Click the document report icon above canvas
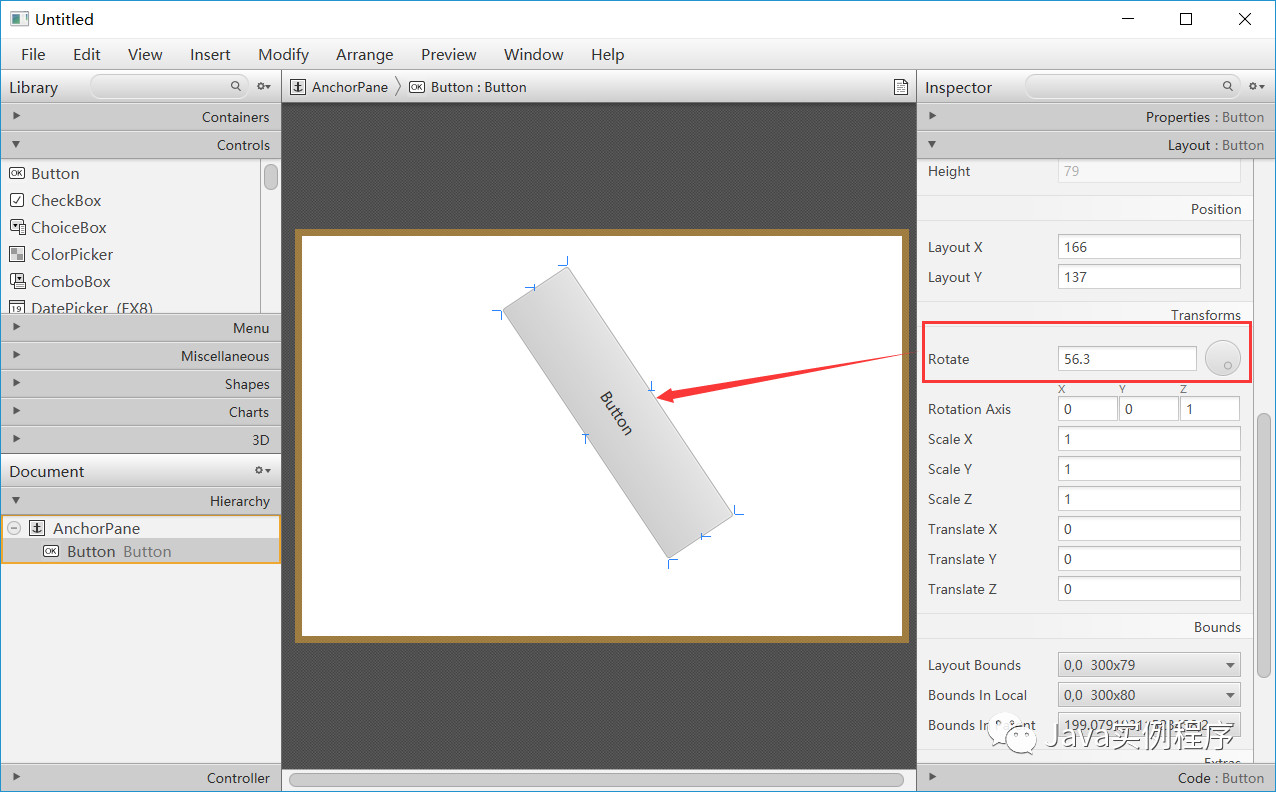This screenshot has height=792, width=1276. point(901,87)
